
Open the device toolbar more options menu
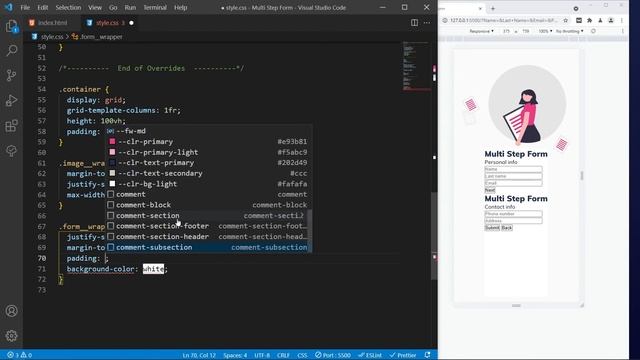(622, 31)
